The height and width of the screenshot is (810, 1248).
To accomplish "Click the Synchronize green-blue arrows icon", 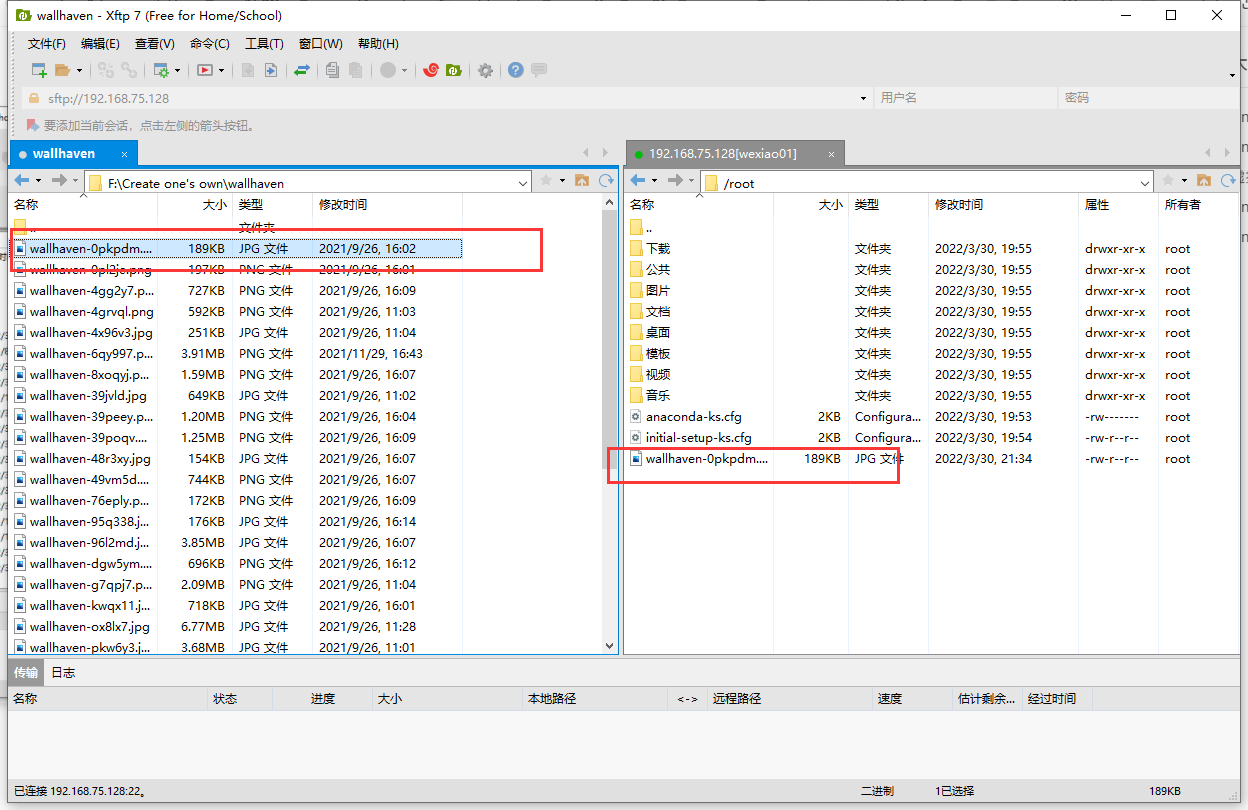I will click(x=301, y=70).
